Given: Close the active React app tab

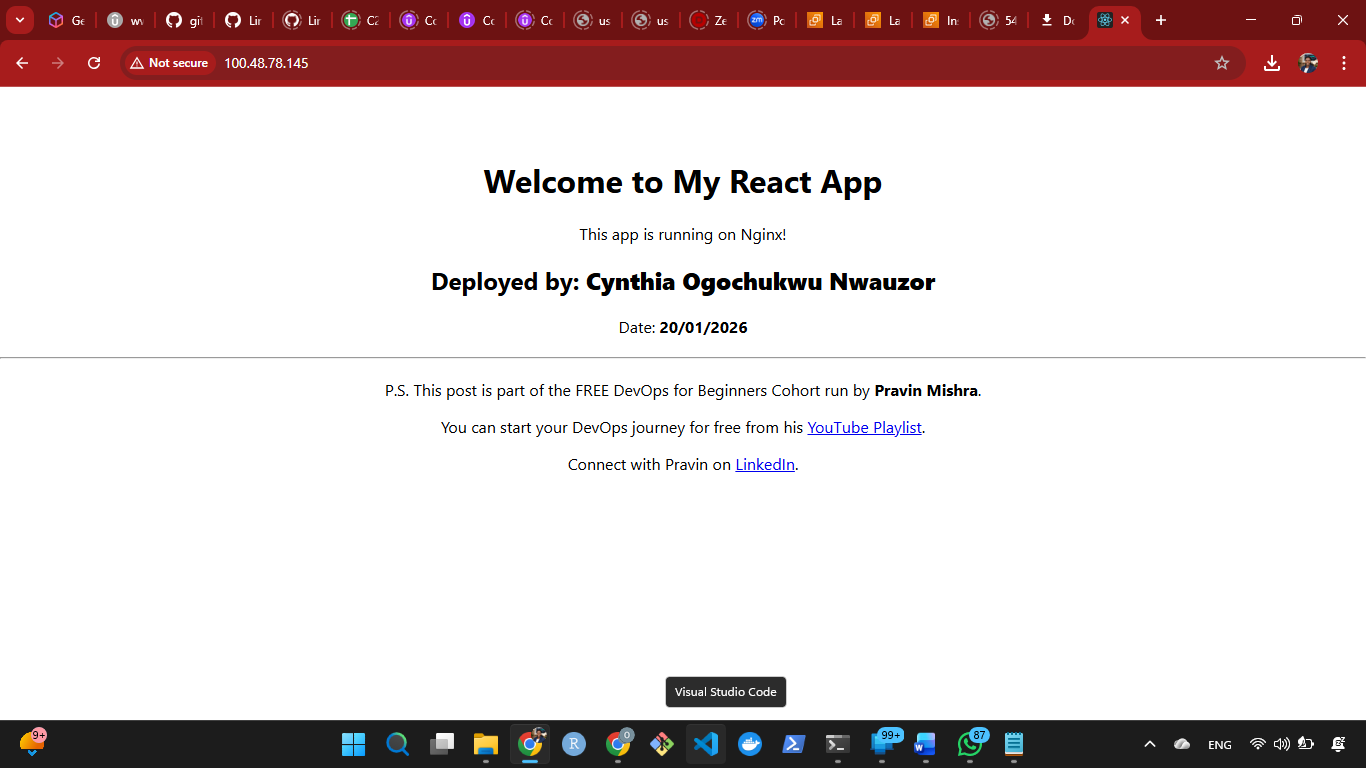Looking at the screenshot, I should pos(1125,20).
